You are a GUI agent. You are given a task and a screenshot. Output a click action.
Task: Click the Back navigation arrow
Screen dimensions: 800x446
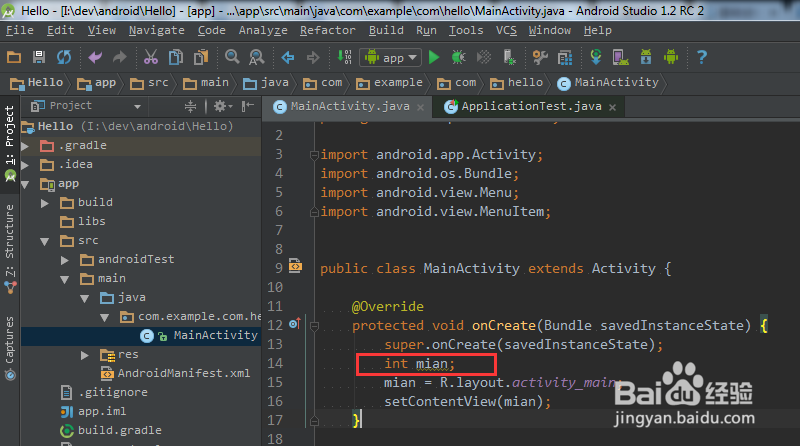[x=288, y=58]
